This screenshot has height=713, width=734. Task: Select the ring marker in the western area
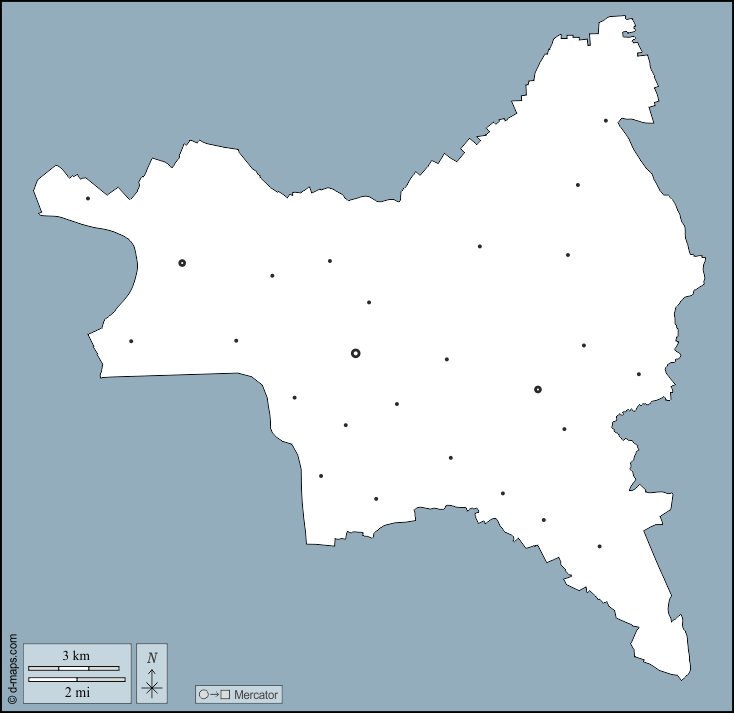tap(182, 263)
